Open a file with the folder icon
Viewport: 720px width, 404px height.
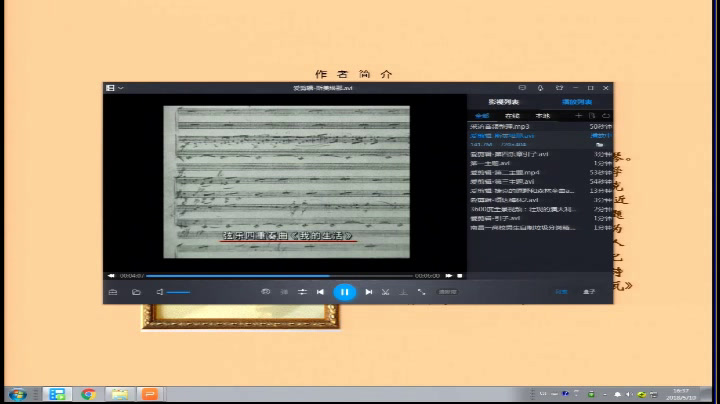136,292
